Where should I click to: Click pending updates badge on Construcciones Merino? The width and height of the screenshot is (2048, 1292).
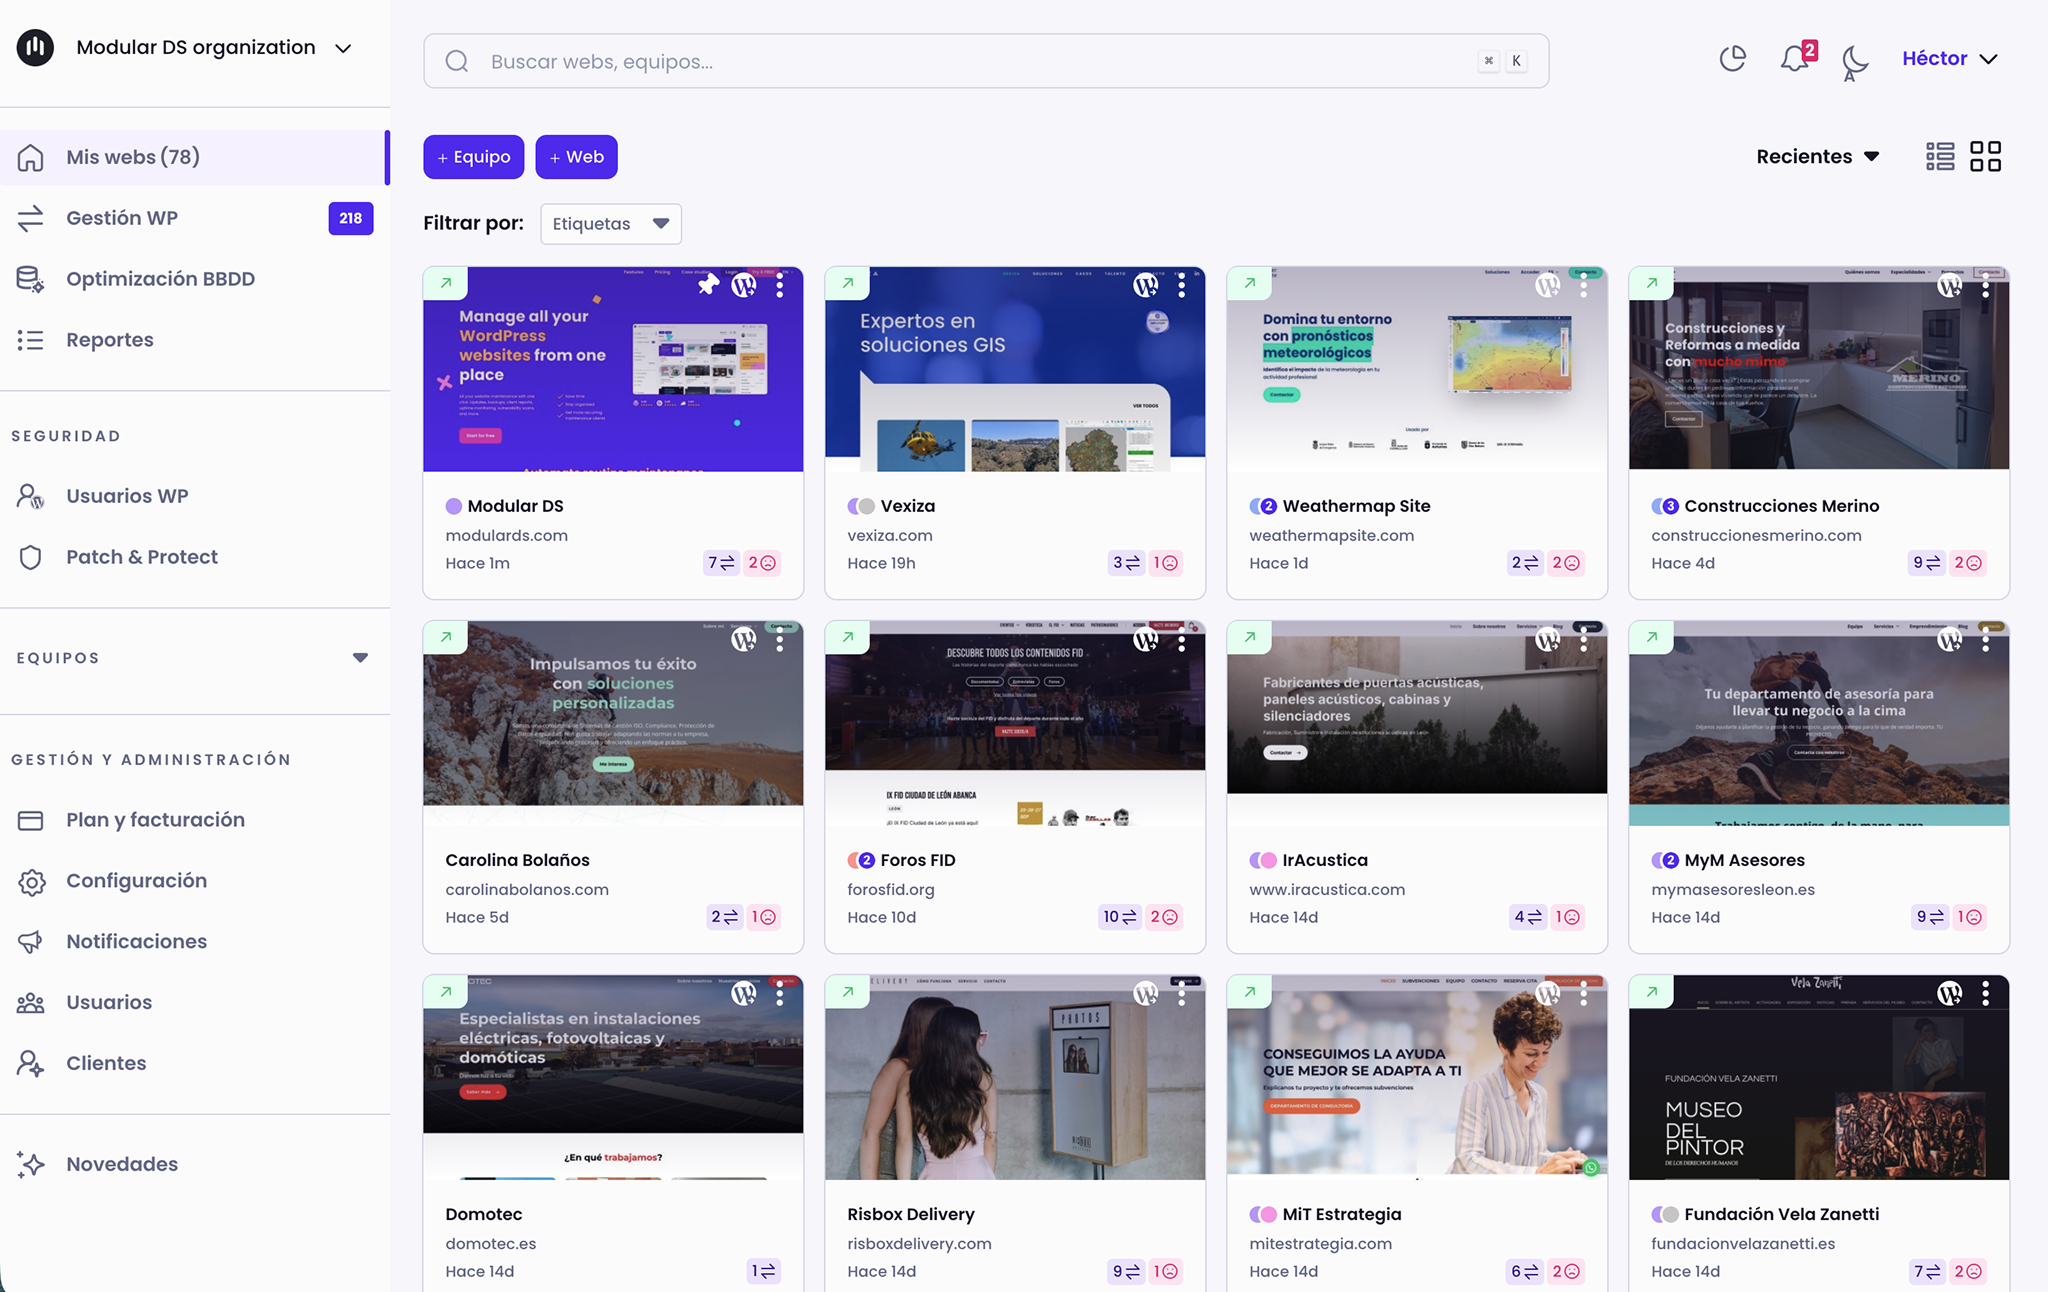[x=1925, y=563]
